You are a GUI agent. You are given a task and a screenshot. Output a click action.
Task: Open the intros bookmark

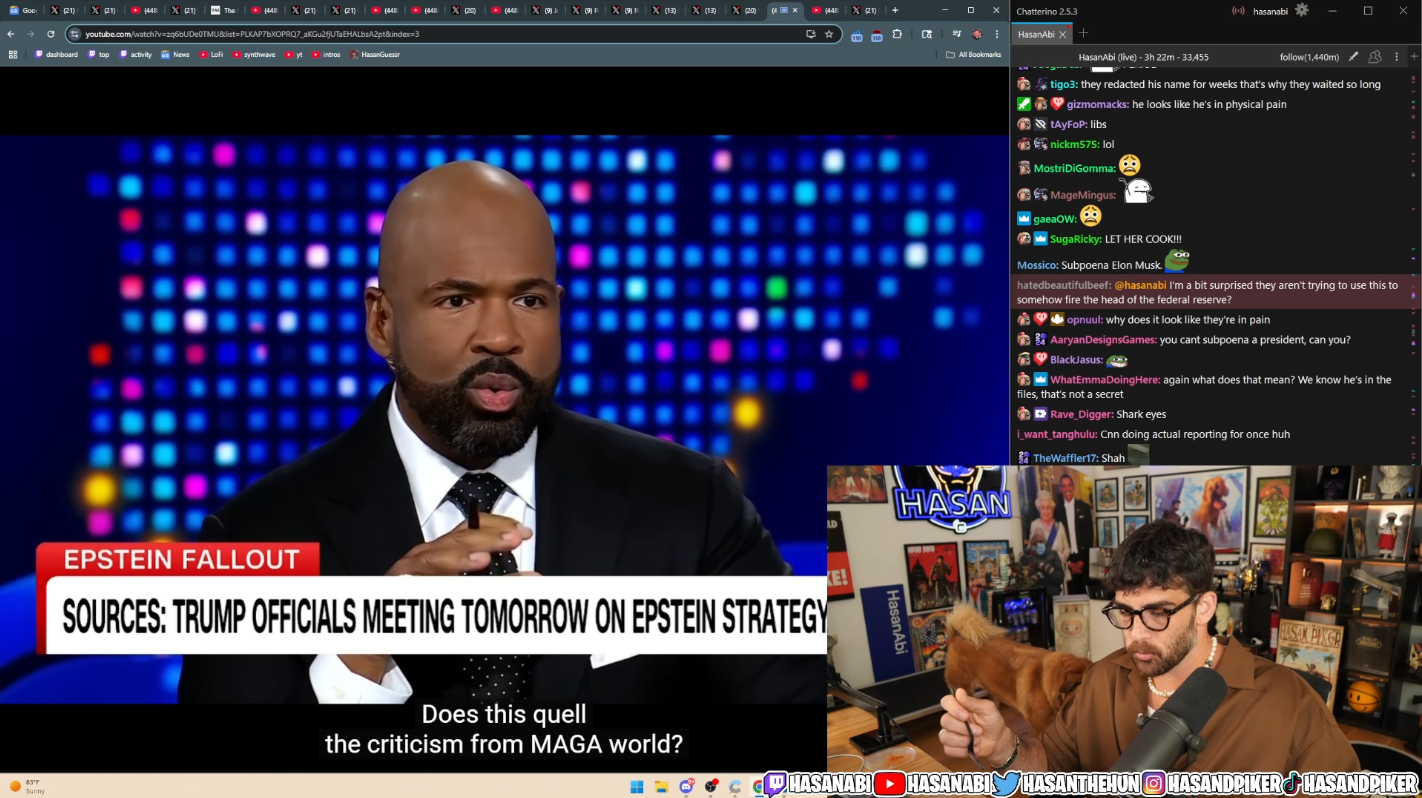[x=326, y=55]
